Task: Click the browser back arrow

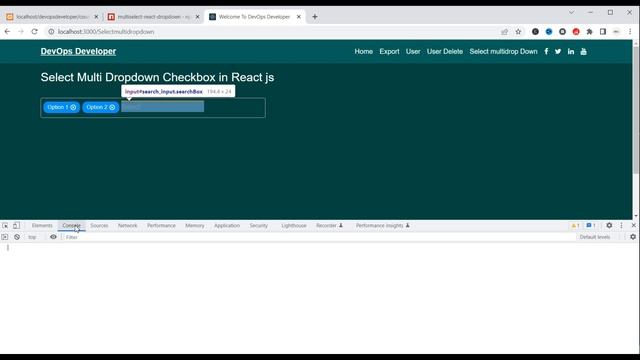Action: click(x=7, y=31)
